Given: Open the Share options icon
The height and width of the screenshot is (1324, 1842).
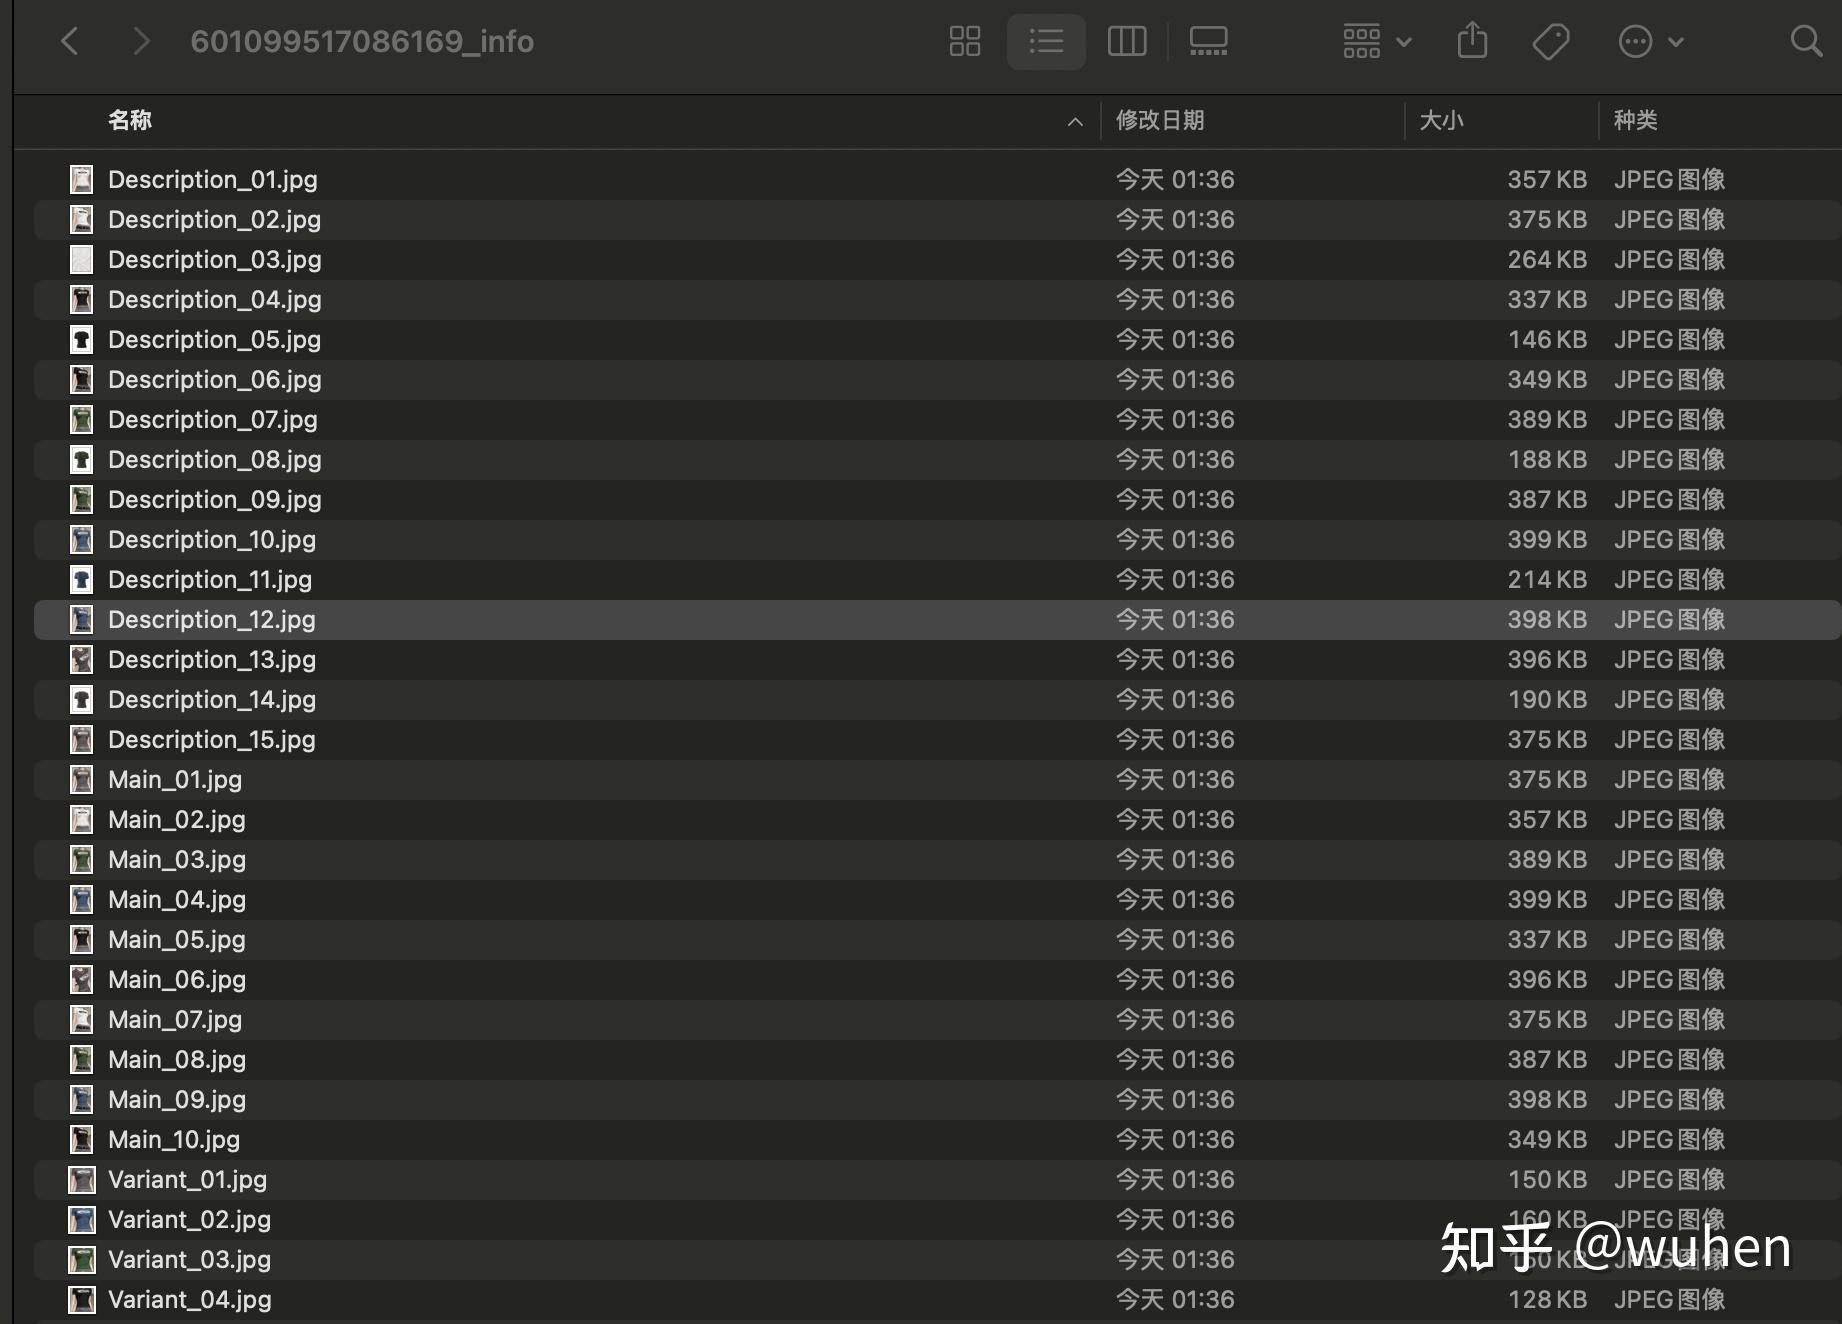Looking at the screenshot, I should (1471, 41).
